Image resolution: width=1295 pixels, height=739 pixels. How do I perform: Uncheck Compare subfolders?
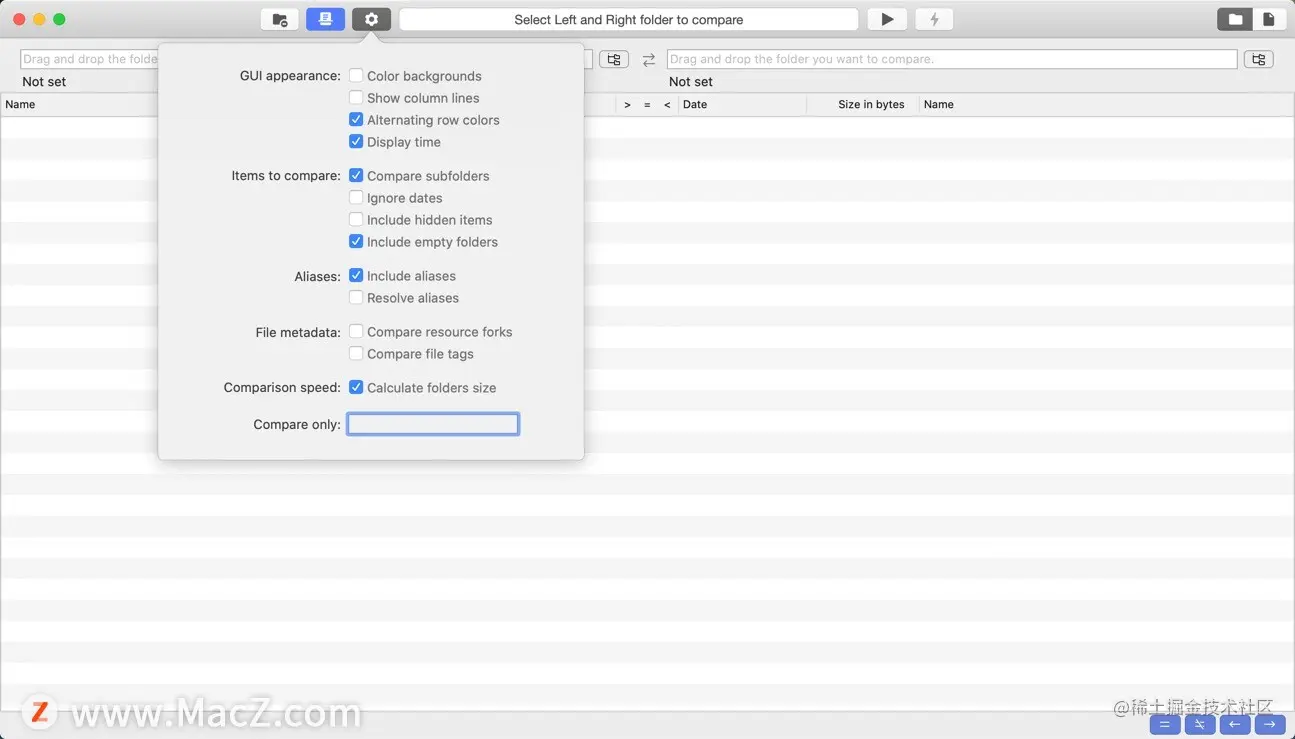(x=356, y=176)
